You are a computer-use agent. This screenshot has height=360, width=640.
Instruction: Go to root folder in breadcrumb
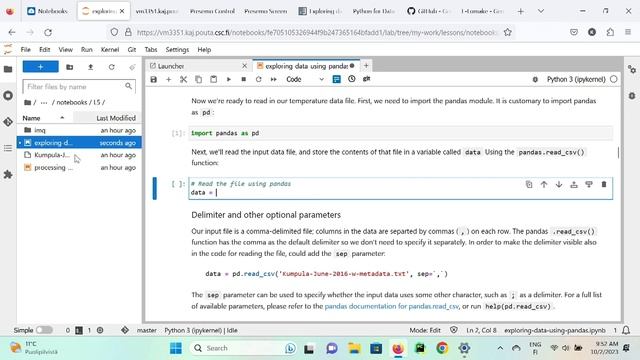click(28, 102)
